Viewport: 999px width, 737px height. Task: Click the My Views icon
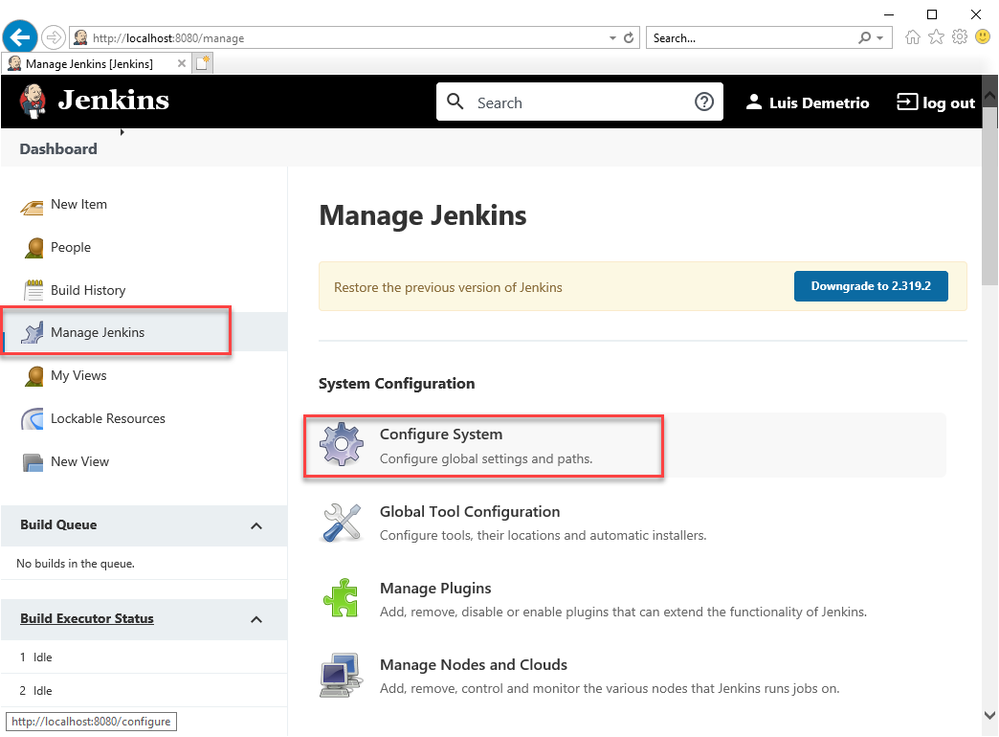click(34, 376)
